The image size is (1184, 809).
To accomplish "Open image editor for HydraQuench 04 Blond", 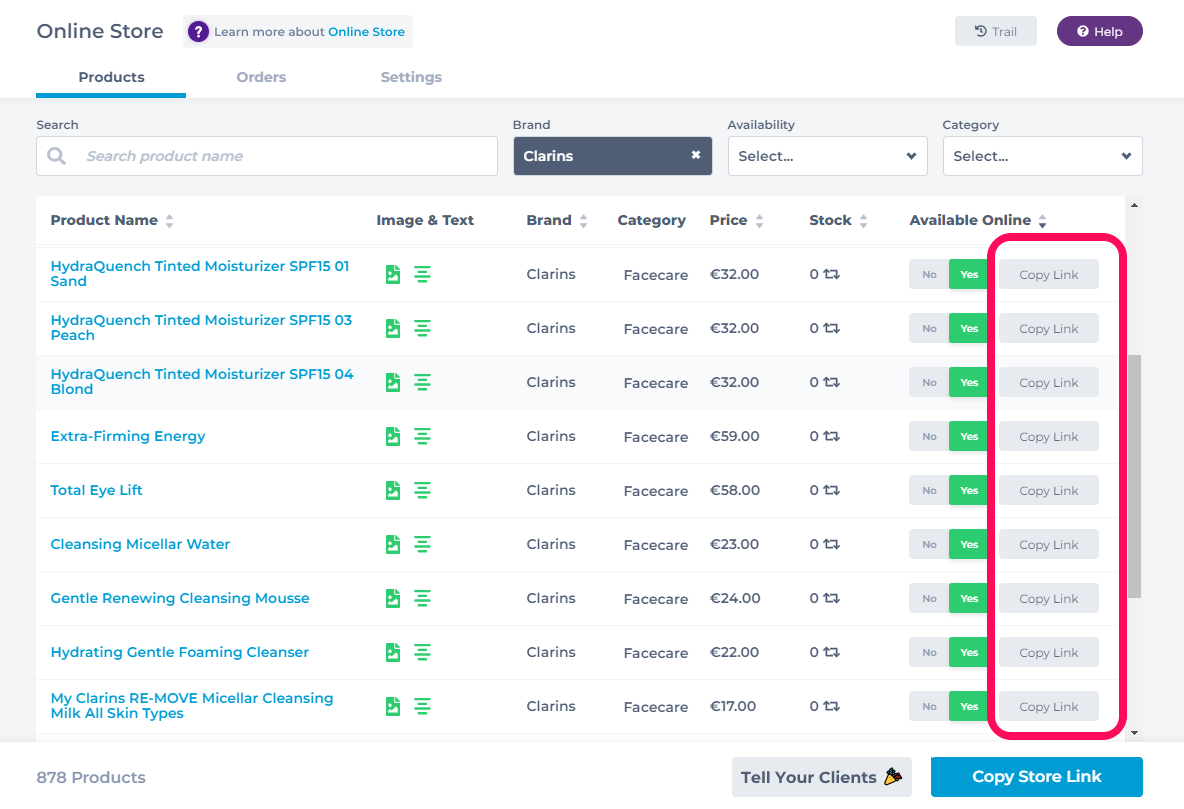I will 393,382.
